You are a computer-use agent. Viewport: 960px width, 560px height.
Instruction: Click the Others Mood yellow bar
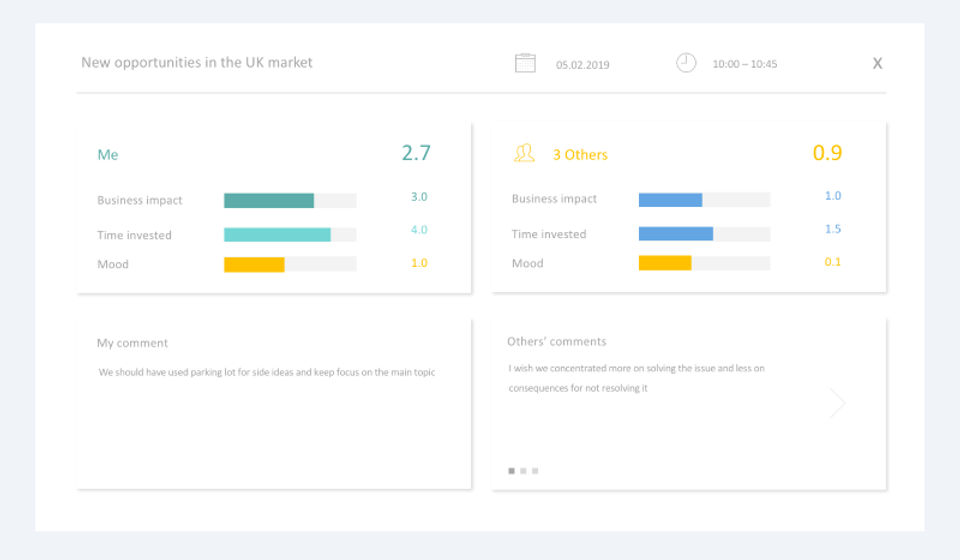click(704, 263)
